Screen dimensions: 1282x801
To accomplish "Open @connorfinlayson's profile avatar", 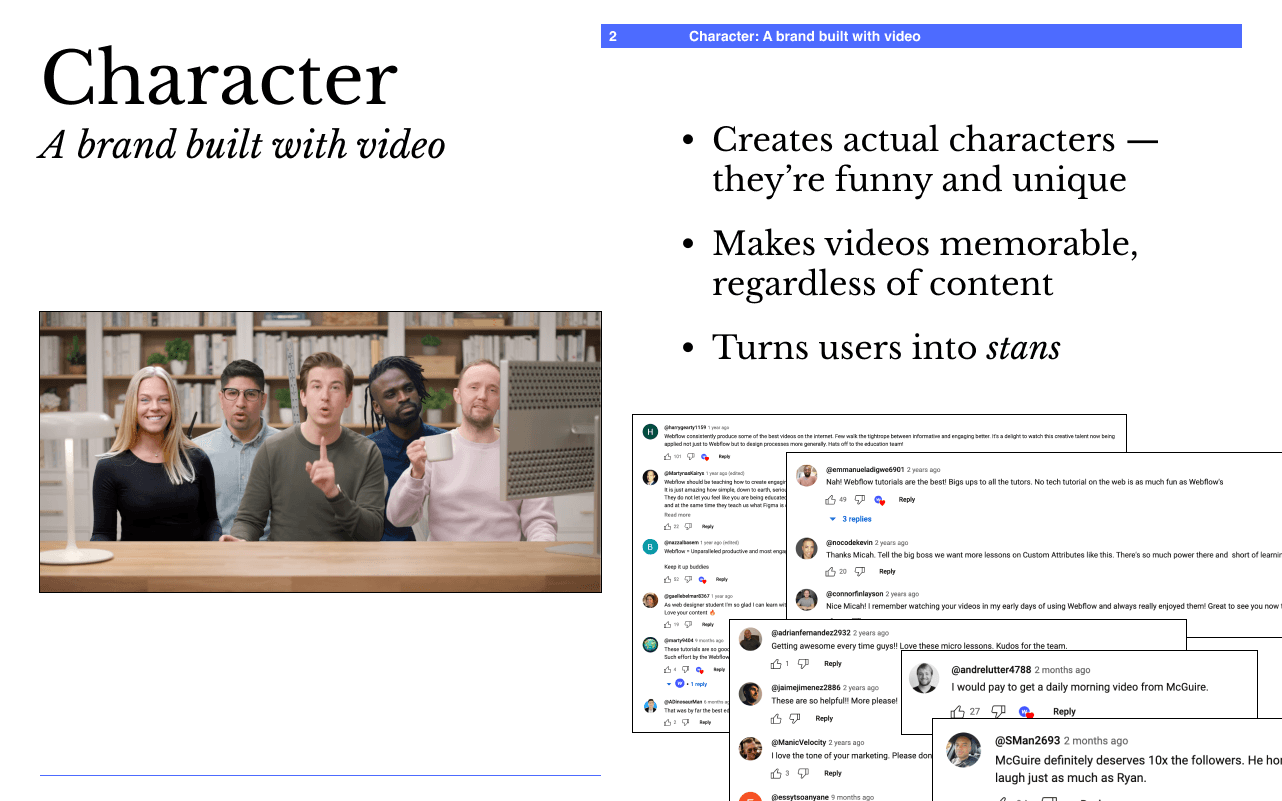I will click(806, 600).
